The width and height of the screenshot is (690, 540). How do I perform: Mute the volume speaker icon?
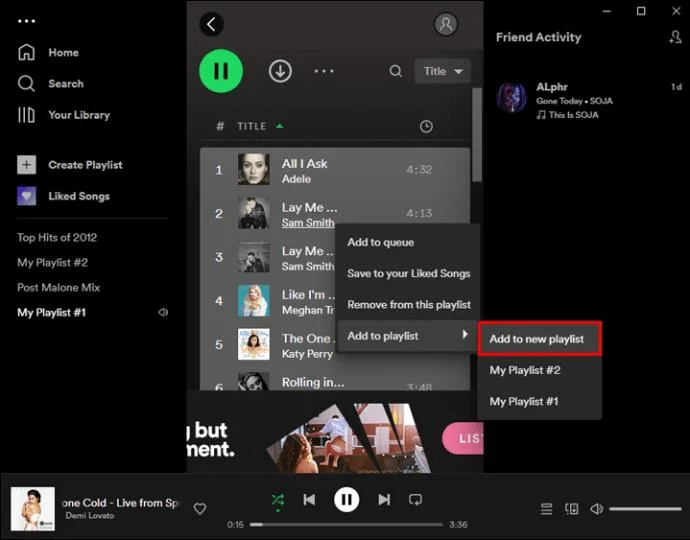(596, 509)
